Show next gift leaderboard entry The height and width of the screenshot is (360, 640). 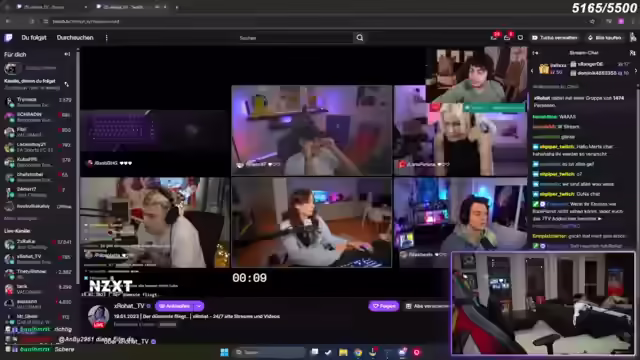tap(636, 71)
